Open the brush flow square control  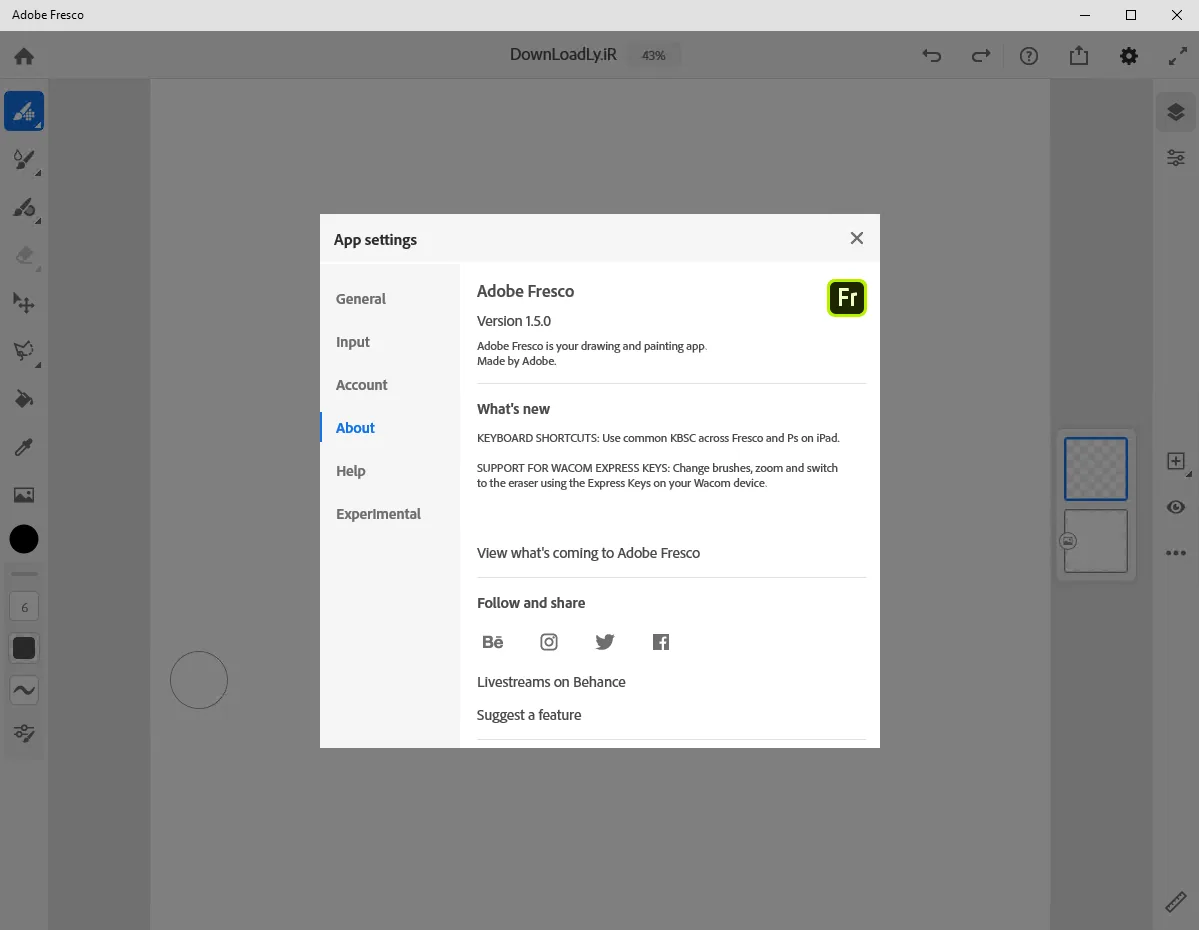[24, 649]
